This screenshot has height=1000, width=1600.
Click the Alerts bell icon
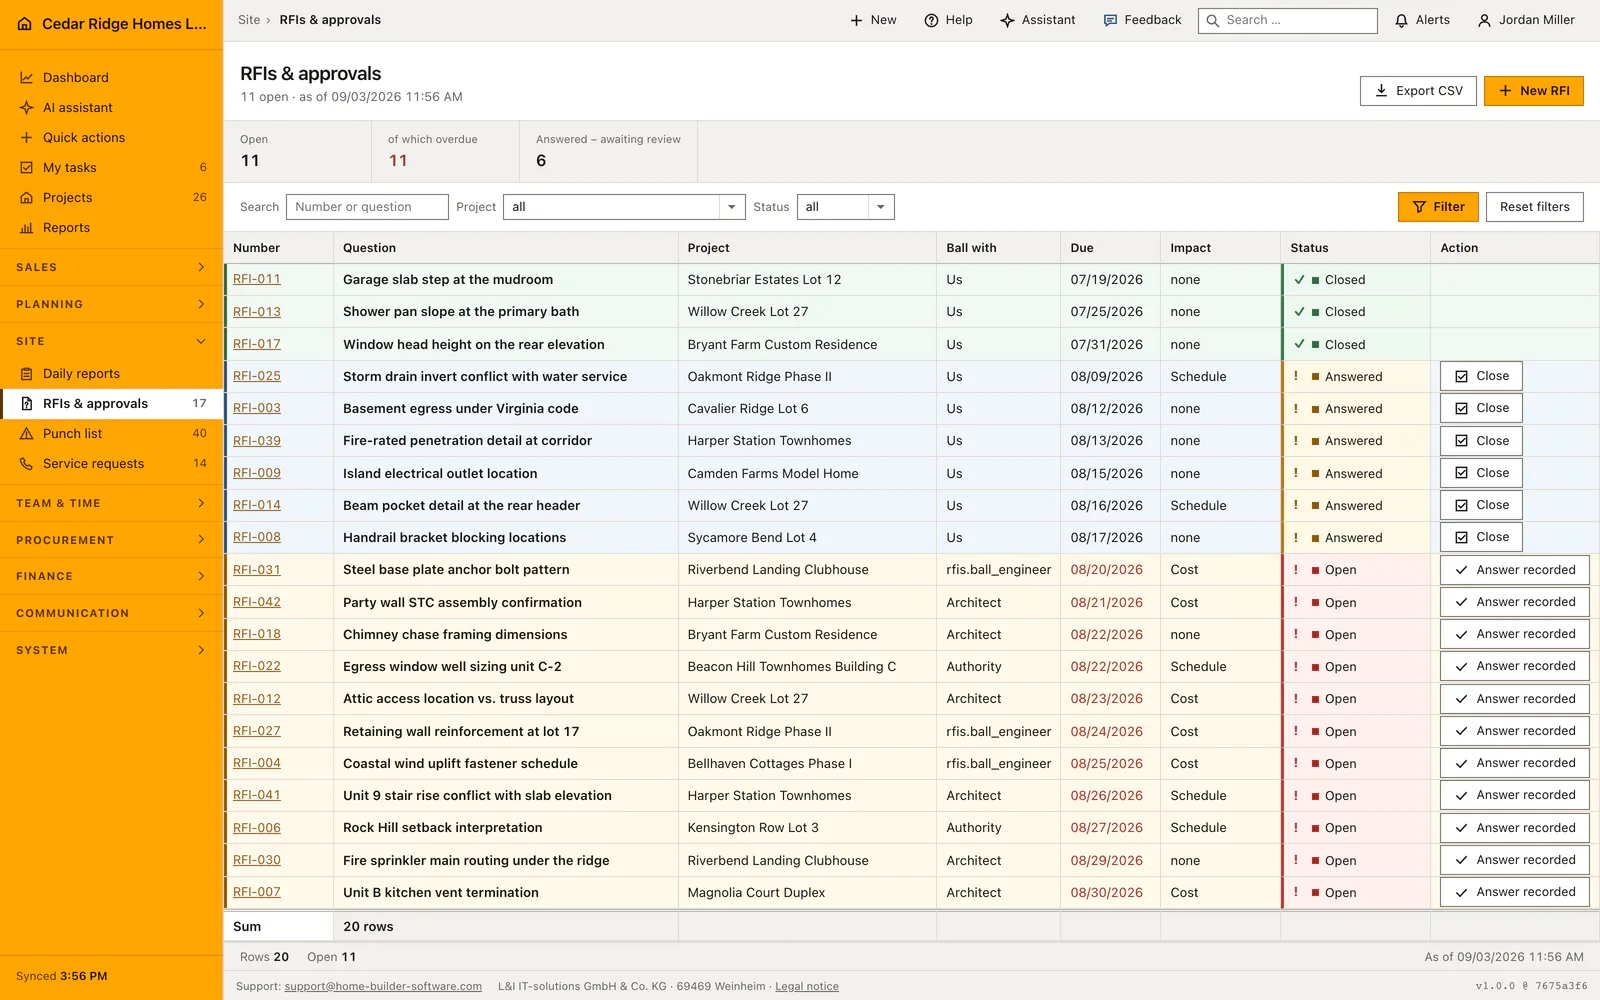point(1402,20)
